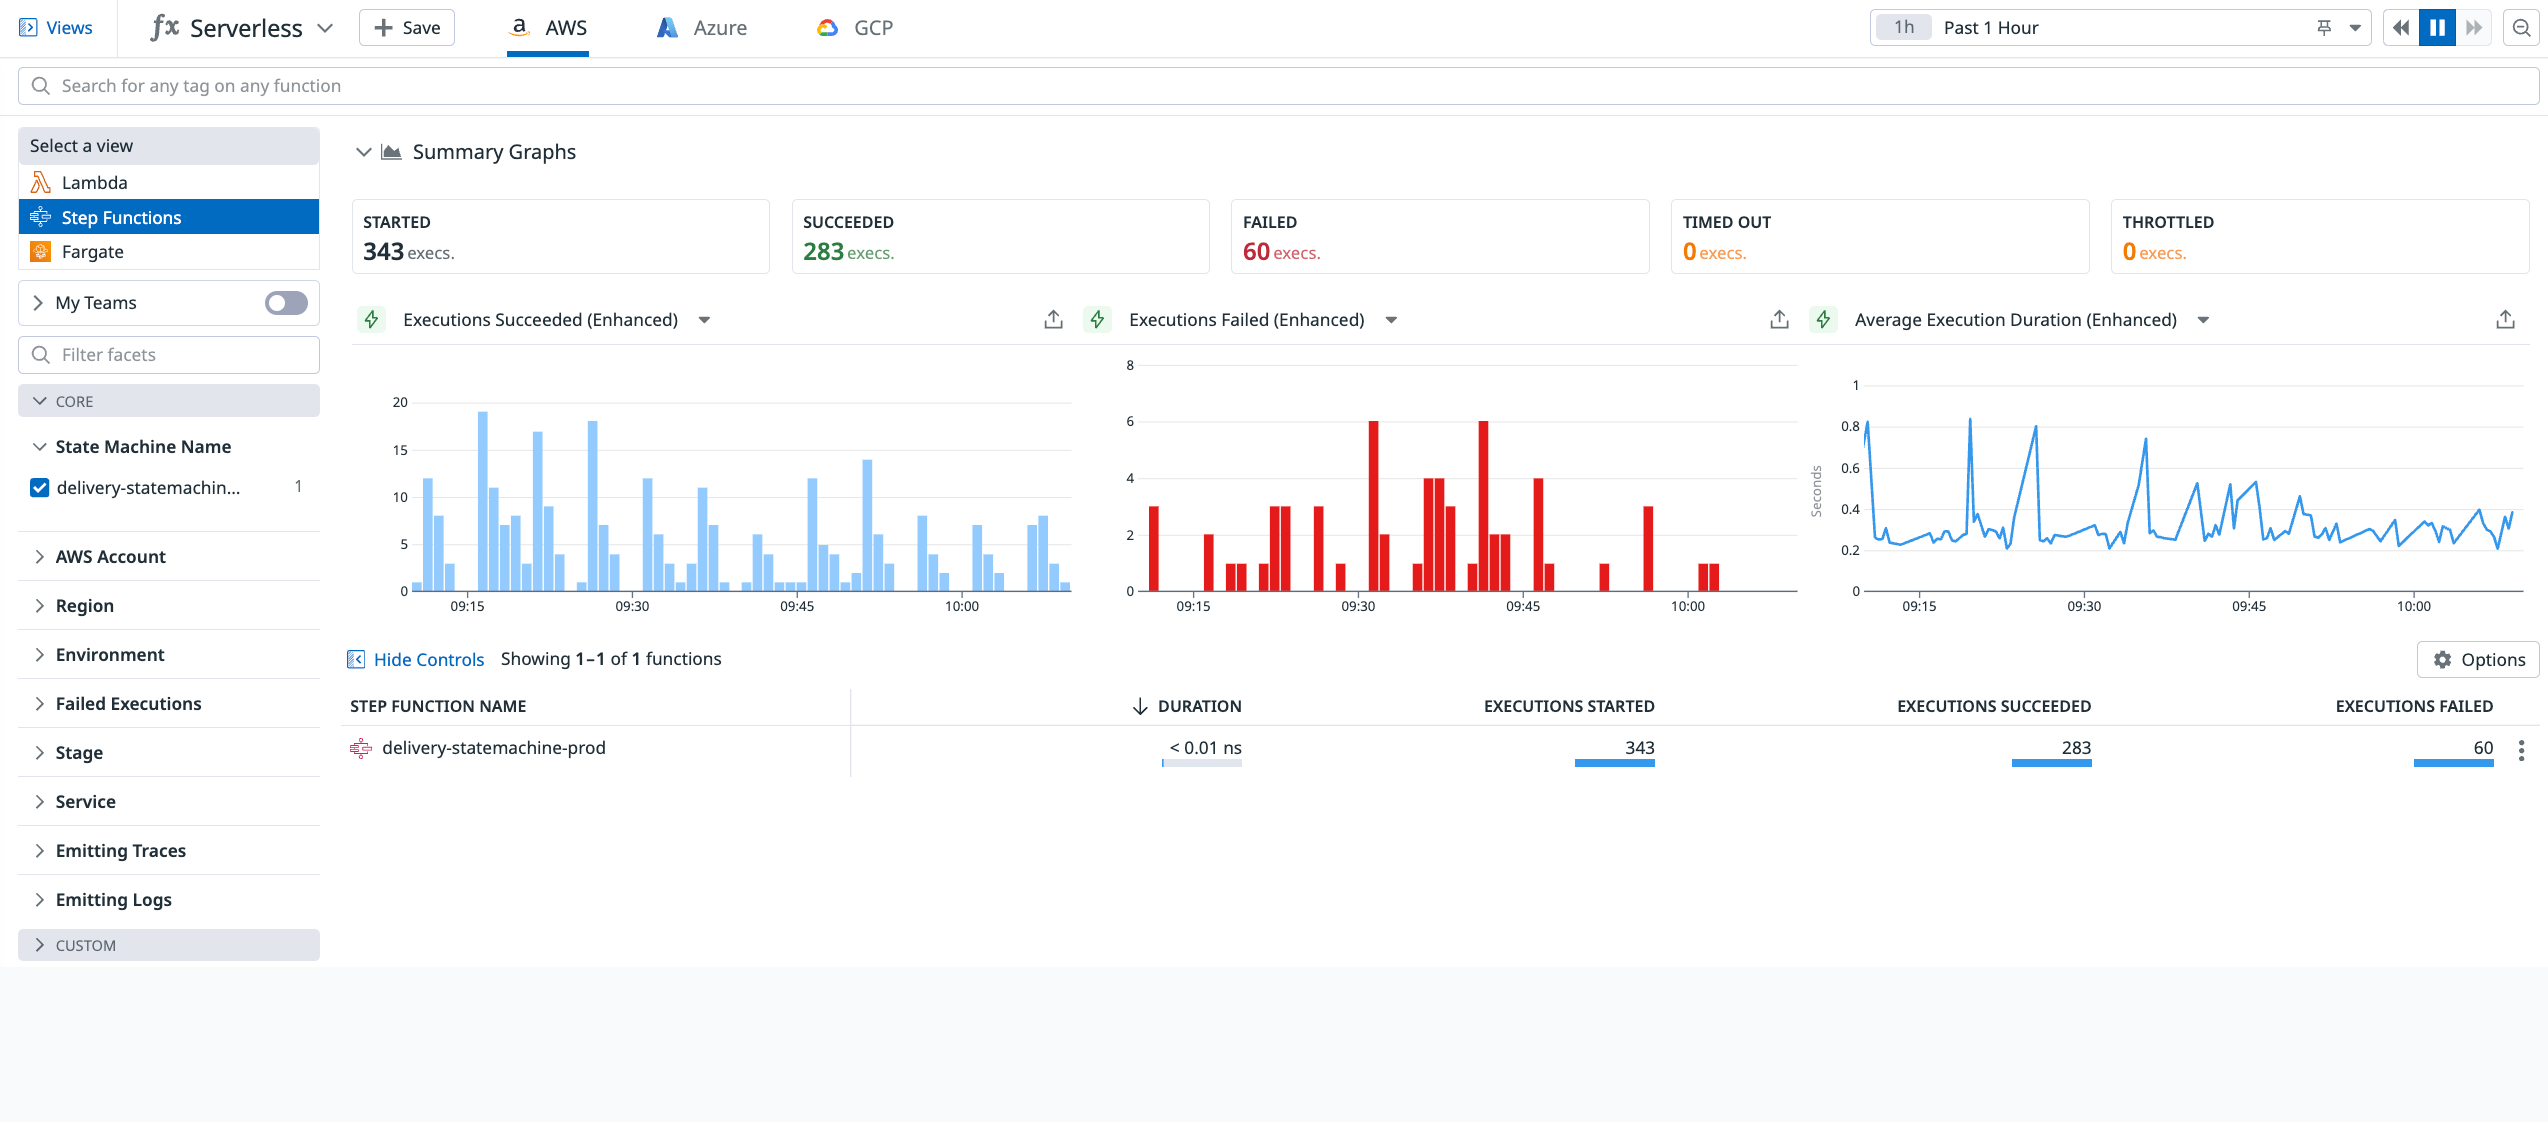The height and width of the screenshot is (1122, 2548).
Task: Click the zoom-out icon in the top right
Action: [x=2521, y=27]
